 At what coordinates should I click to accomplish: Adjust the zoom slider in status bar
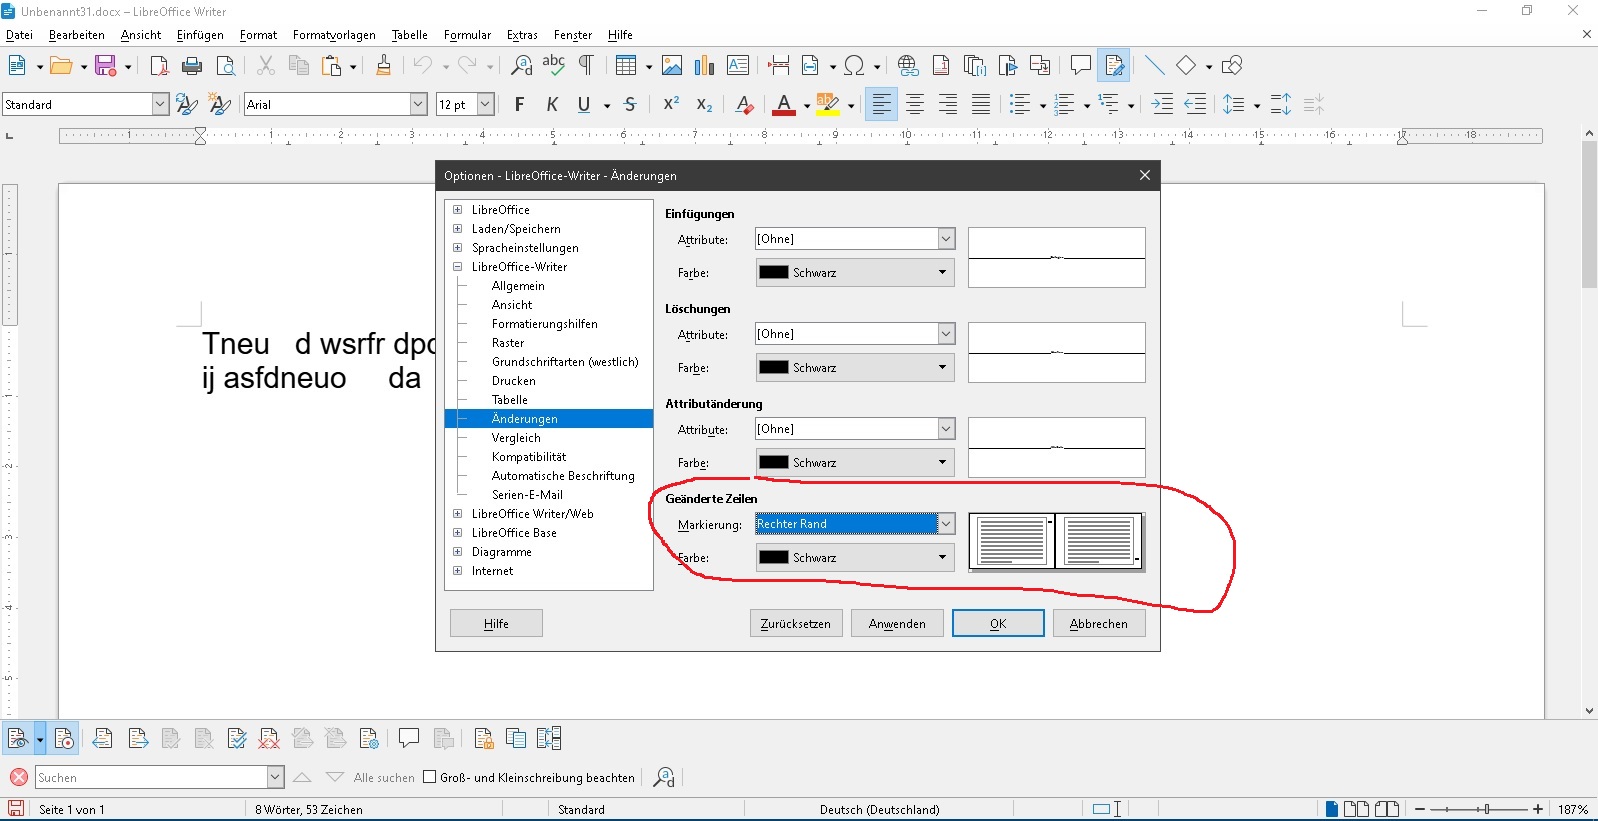1487,809
